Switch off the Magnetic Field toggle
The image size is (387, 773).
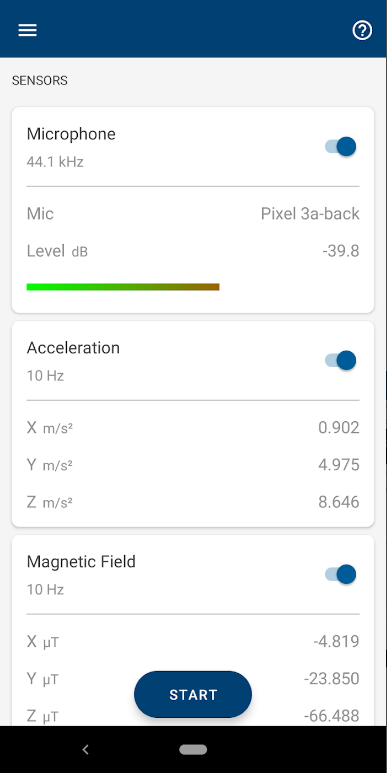tap(341, 574)
